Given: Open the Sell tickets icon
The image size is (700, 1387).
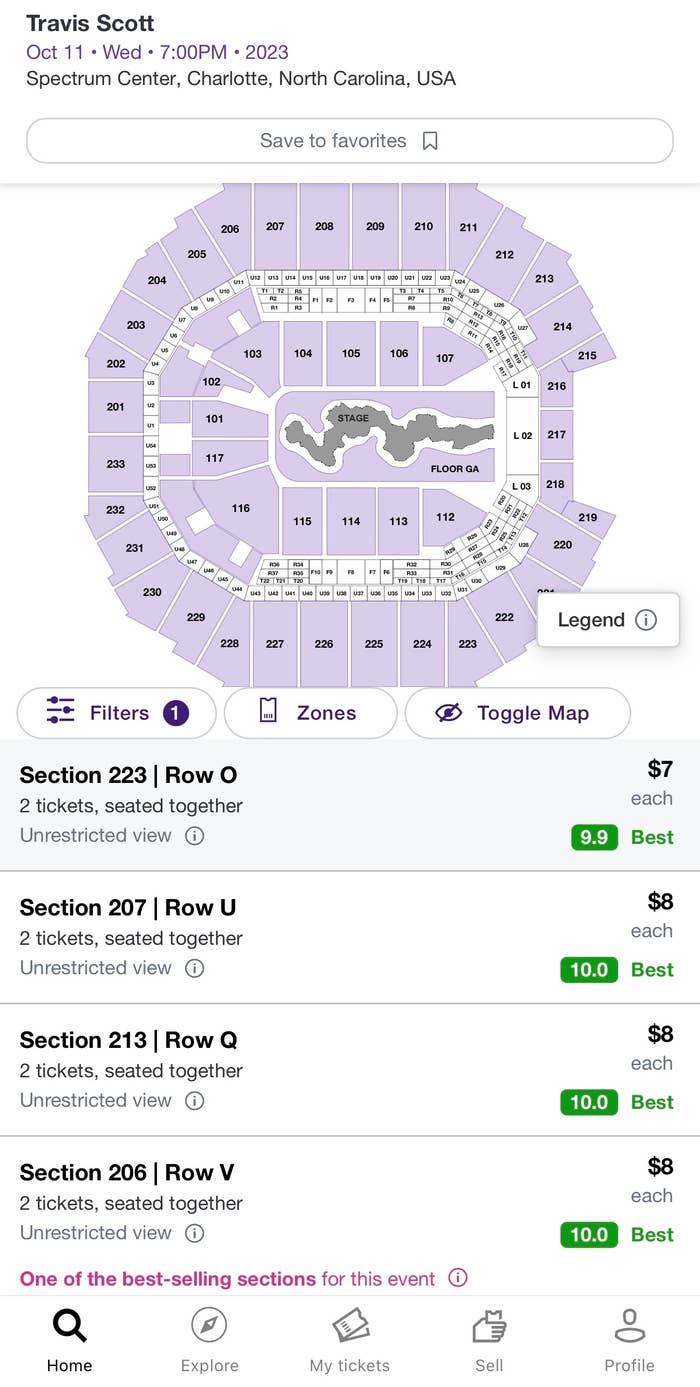Looking at the screenshot, I should tap(489, 1327).
